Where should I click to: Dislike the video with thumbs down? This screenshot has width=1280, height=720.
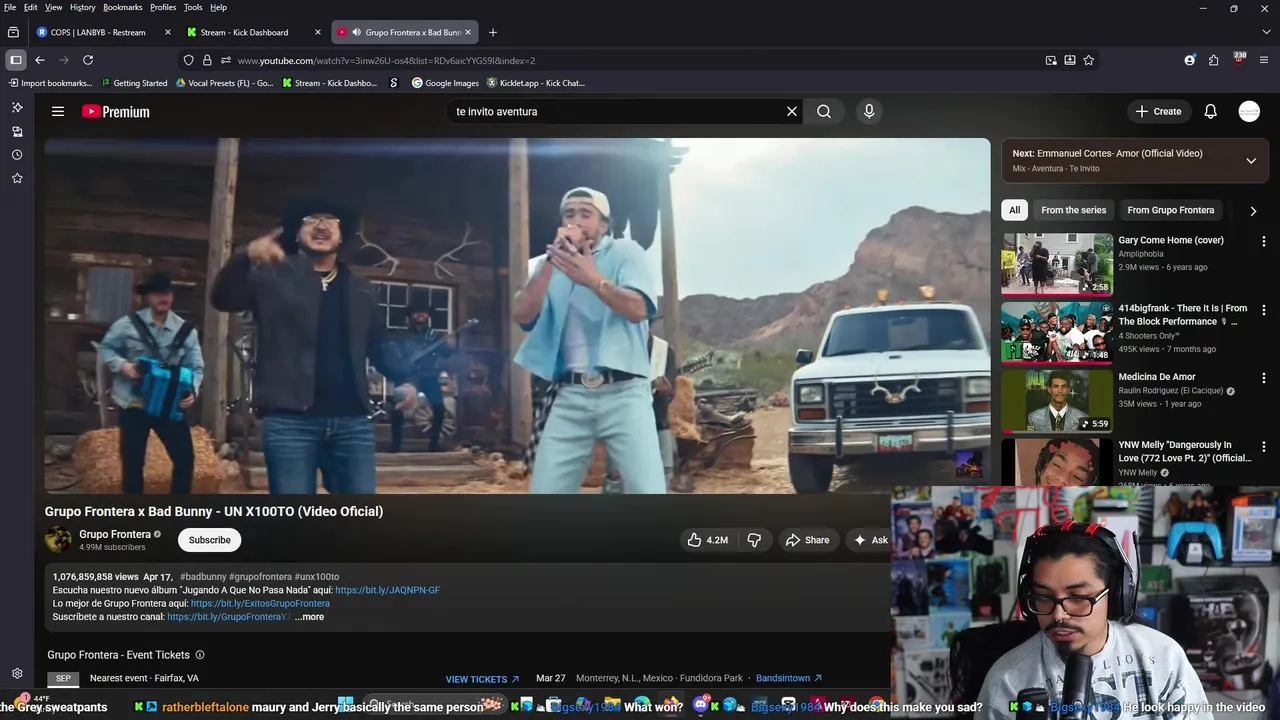(x=755, y=540)
